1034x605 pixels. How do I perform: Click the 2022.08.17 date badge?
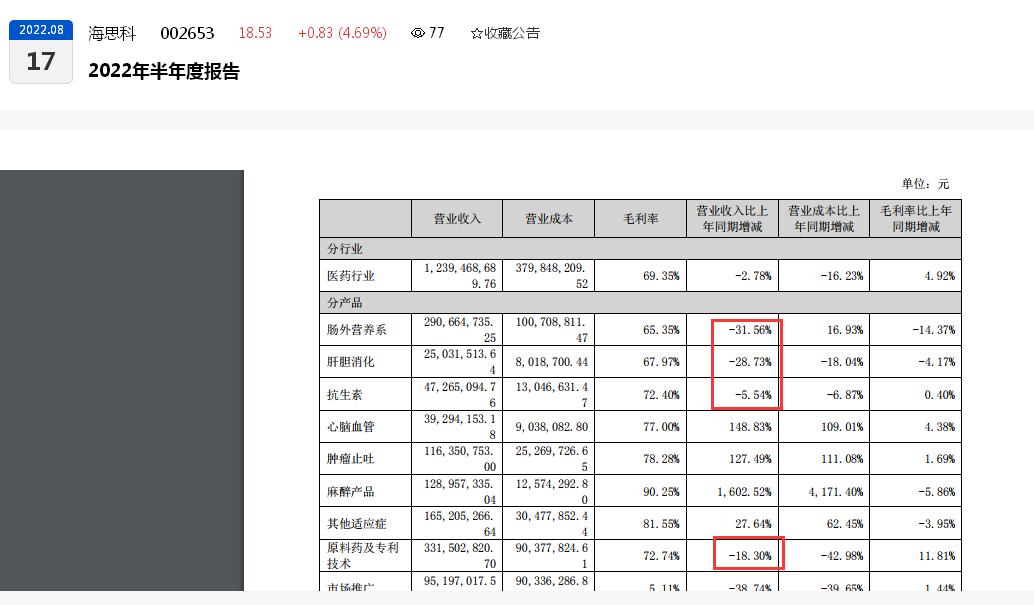[40, 45]
